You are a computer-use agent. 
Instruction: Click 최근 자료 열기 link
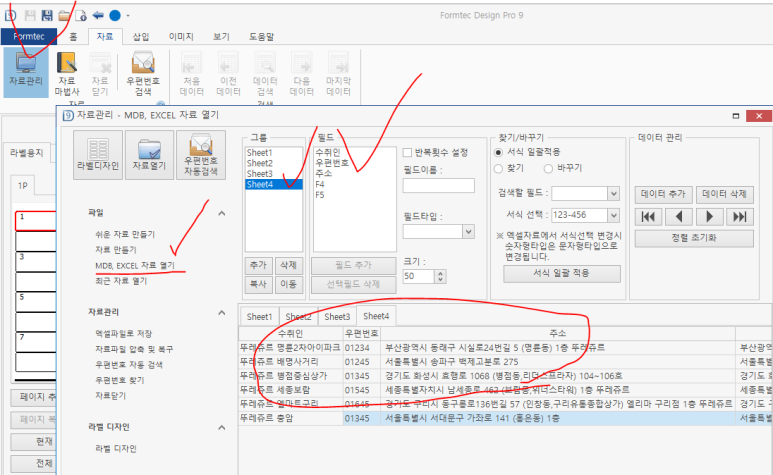[x=121, y=281]
